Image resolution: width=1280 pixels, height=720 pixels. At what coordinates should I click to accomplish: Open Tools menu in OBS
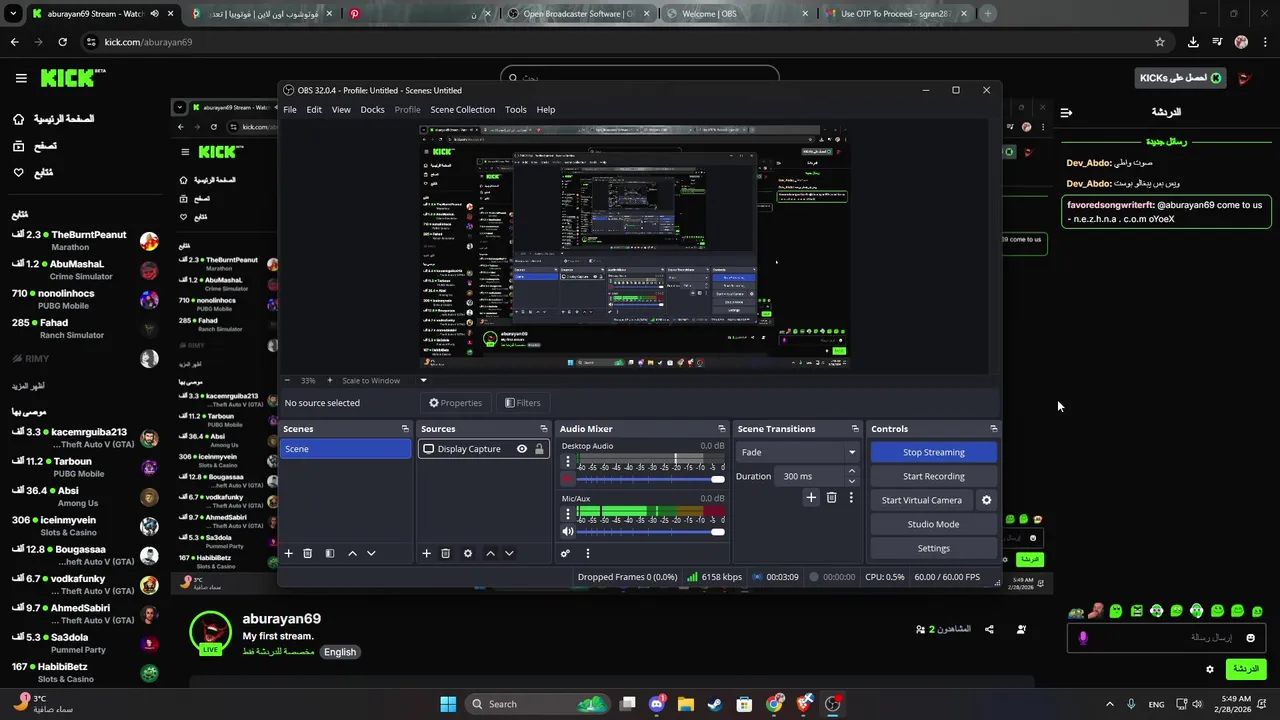click(x=515, y=109)
